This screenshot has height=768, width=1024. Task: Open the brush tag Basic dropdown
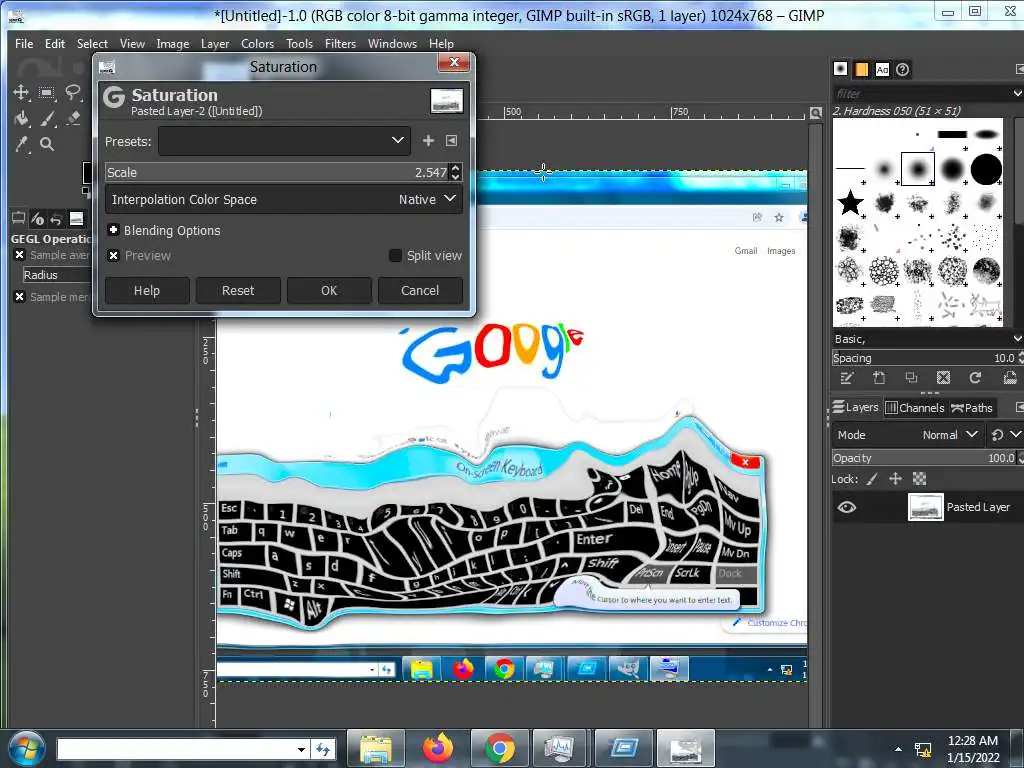click(1017, 338)
